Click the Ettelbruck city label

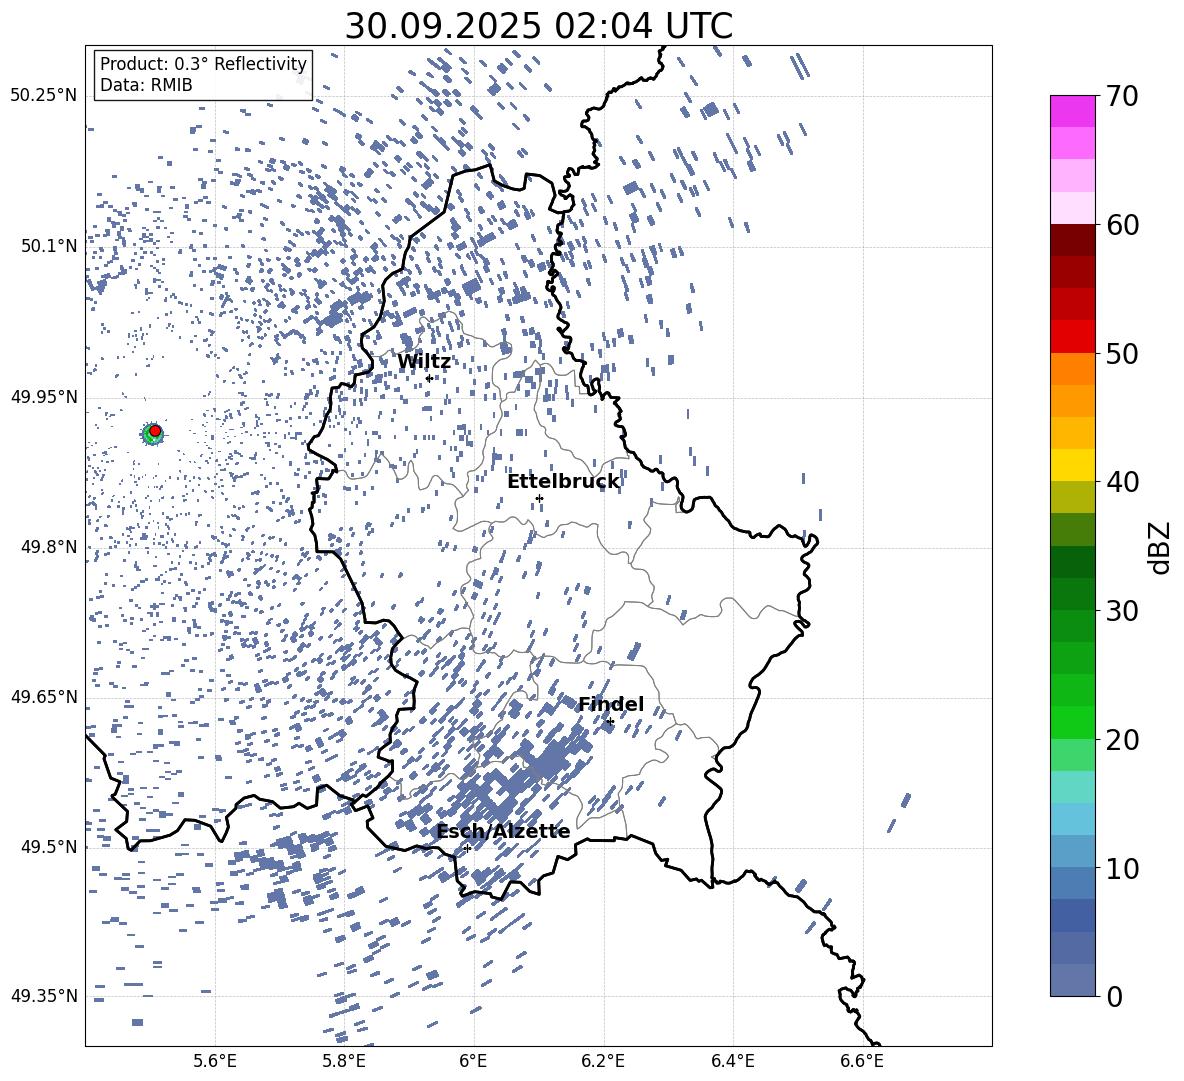pos(563,482)
